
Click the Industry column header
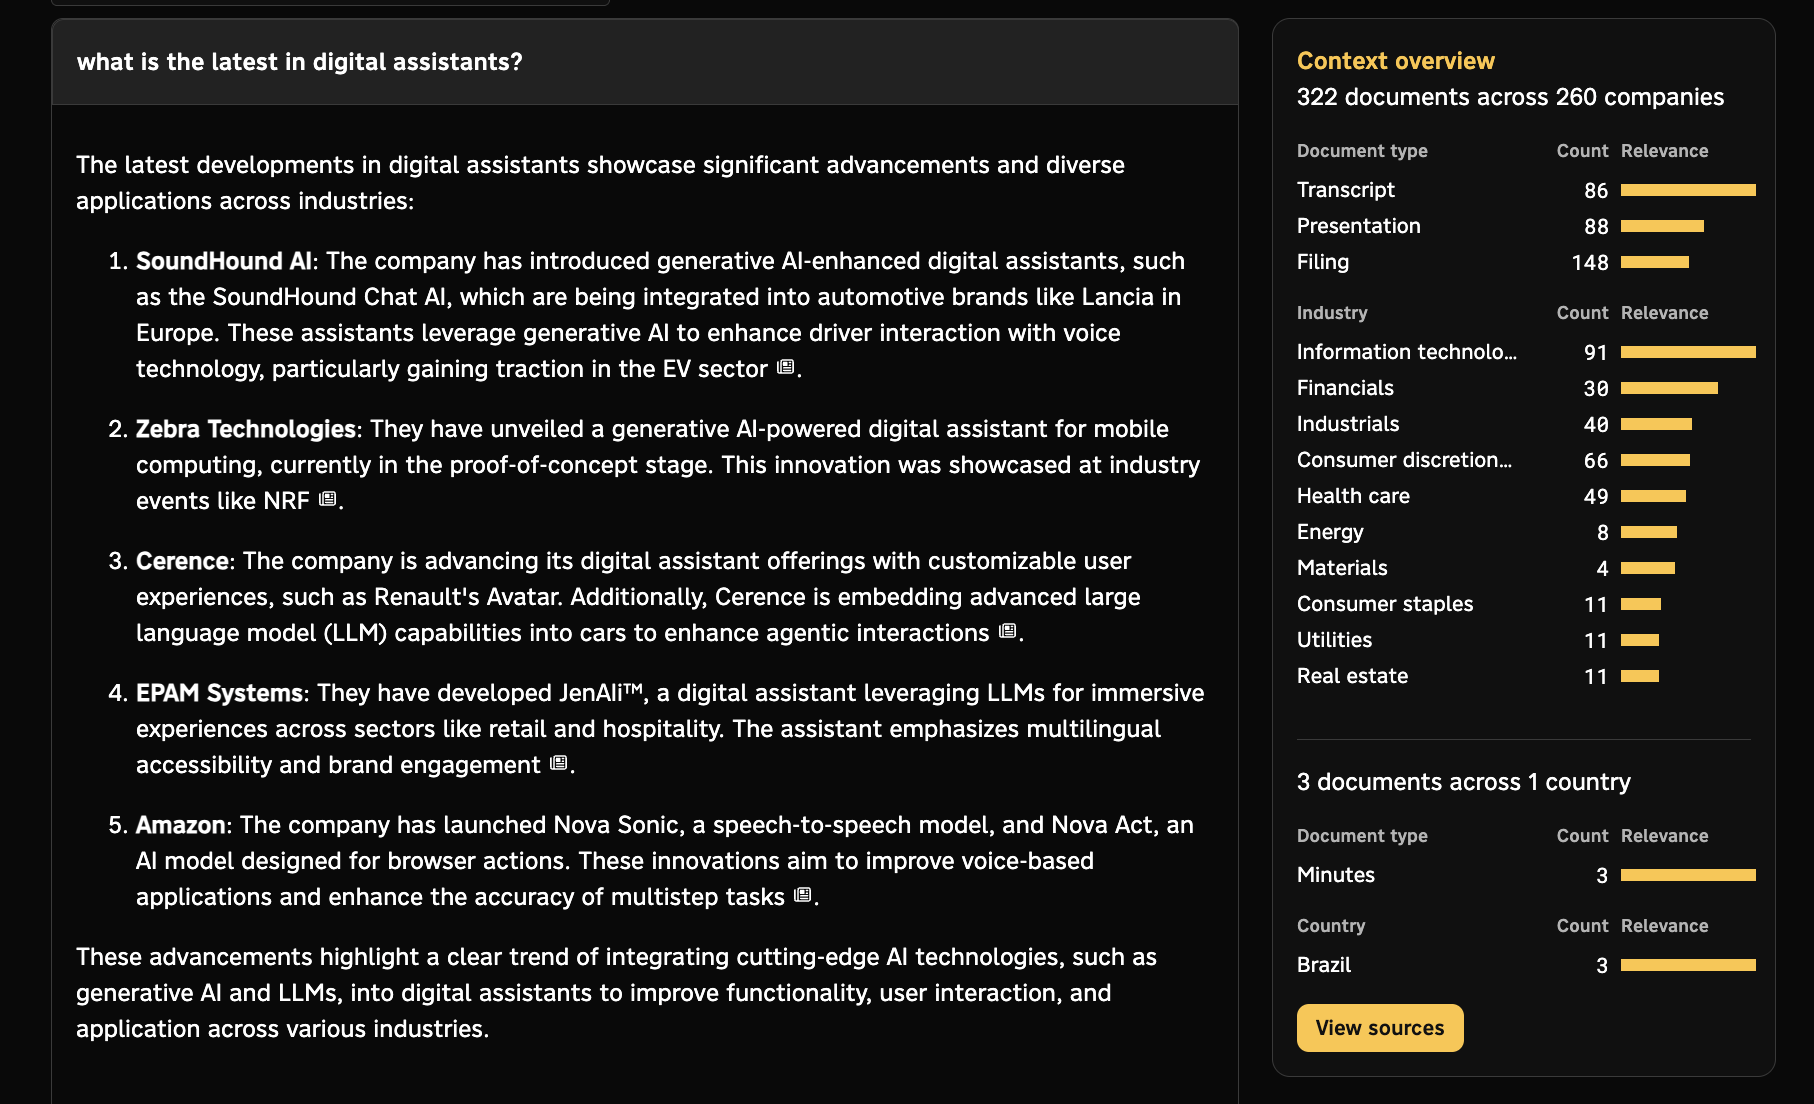1332,313
